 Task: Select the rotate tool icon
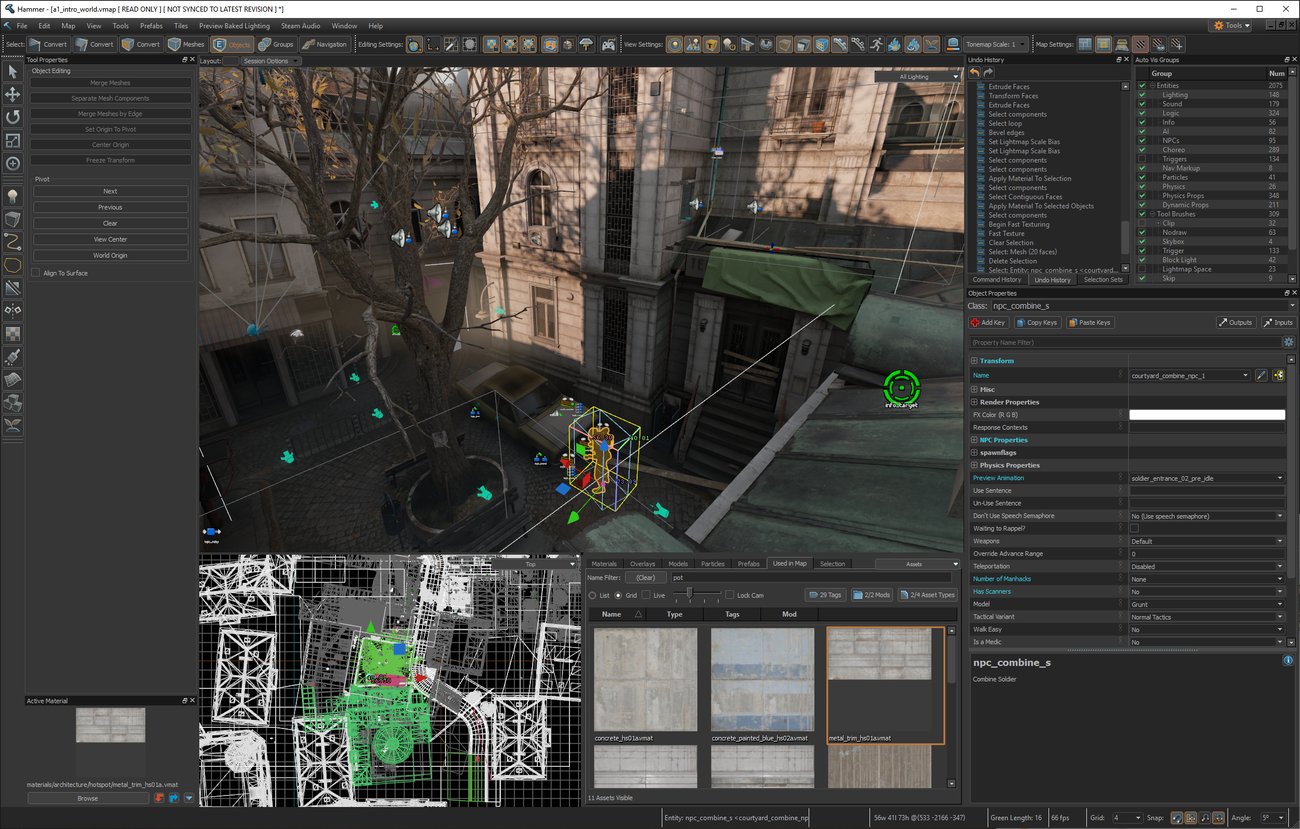(x=13, y=117)
